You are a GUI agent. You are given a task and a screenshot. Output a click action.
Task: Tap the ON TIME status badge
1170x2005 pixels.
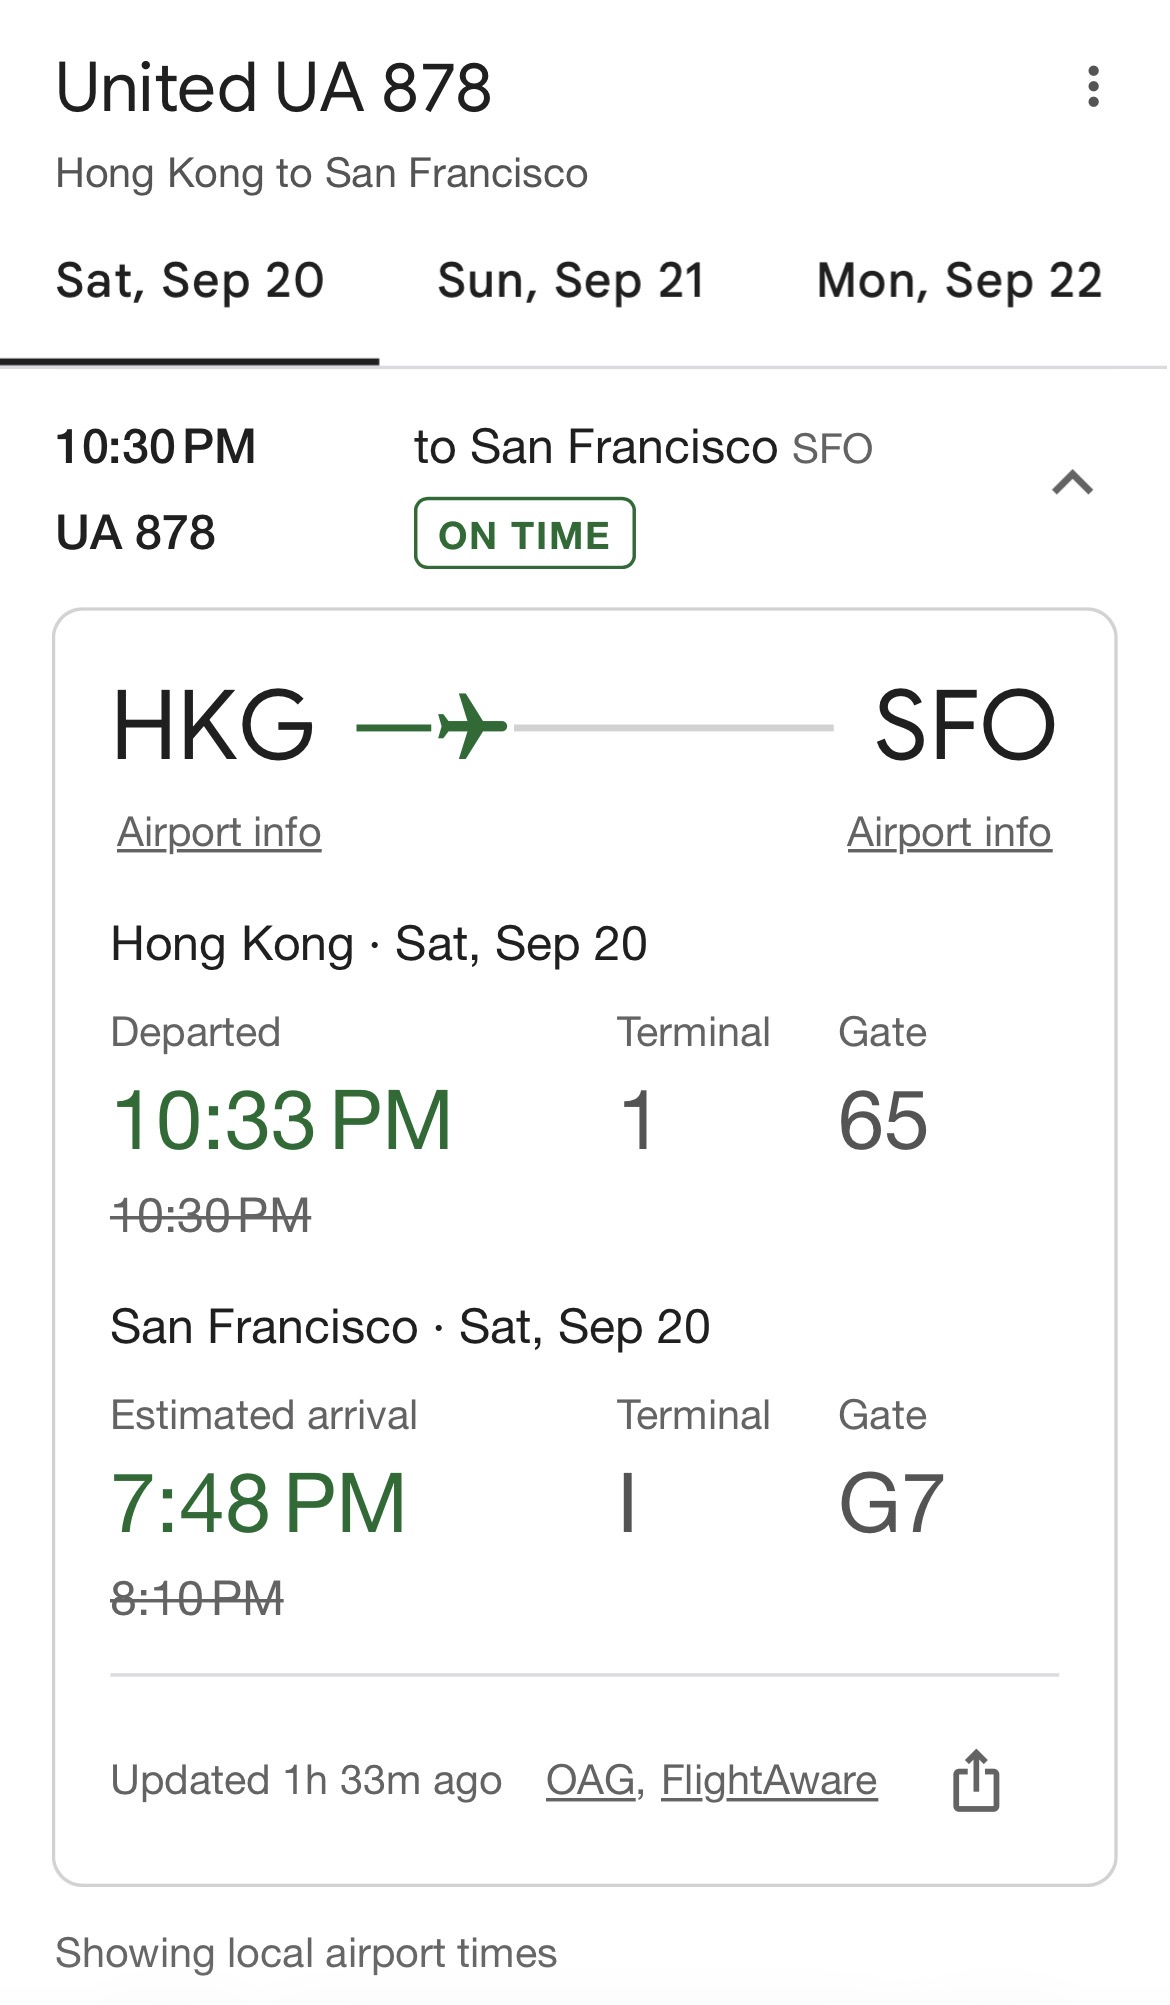point(524,534)
